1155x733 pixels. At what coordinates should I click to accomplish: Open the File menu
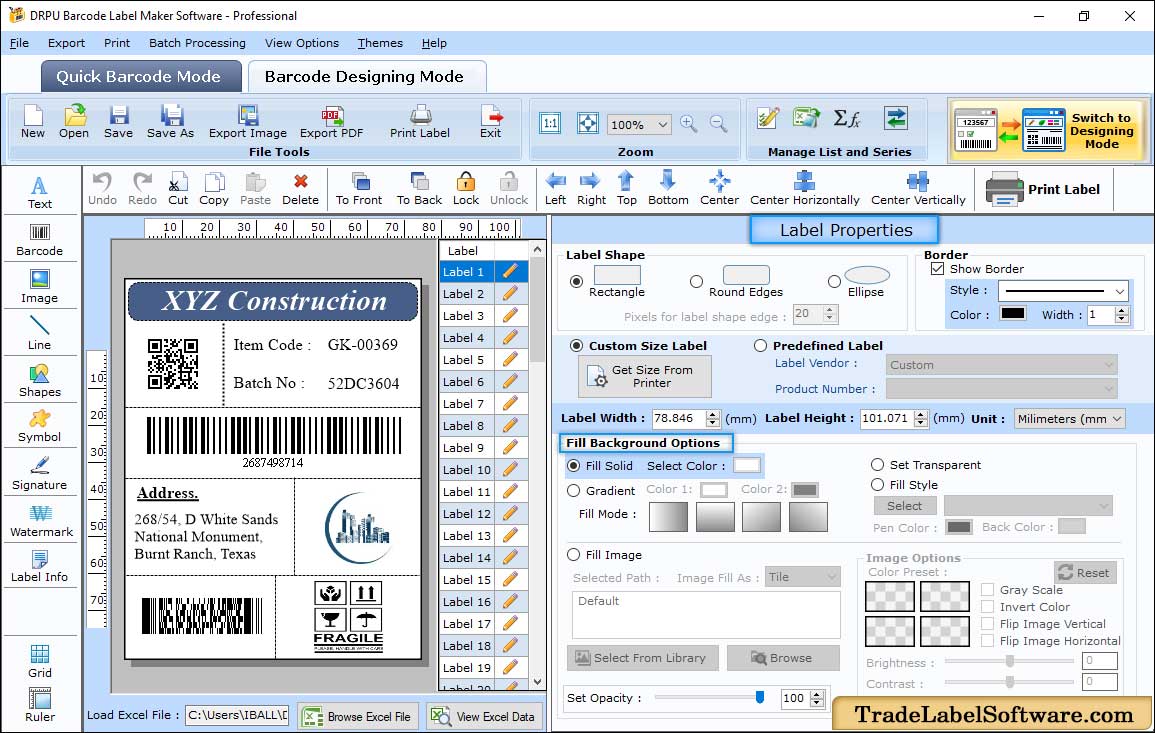point(19,43)
